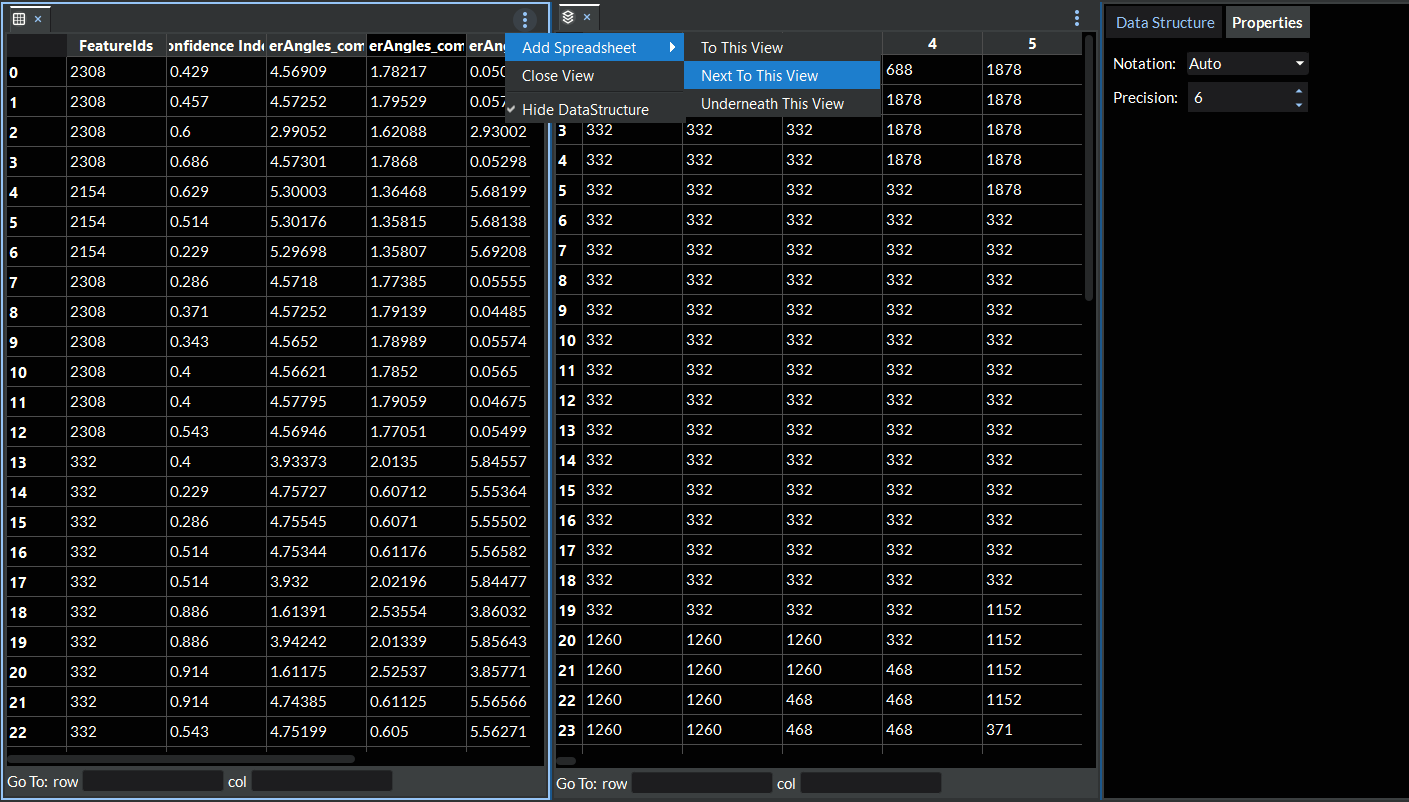Open the Notation dropdown set to Auto
The width and height of the screenshot is (1409, 802).
point(1247,64)
